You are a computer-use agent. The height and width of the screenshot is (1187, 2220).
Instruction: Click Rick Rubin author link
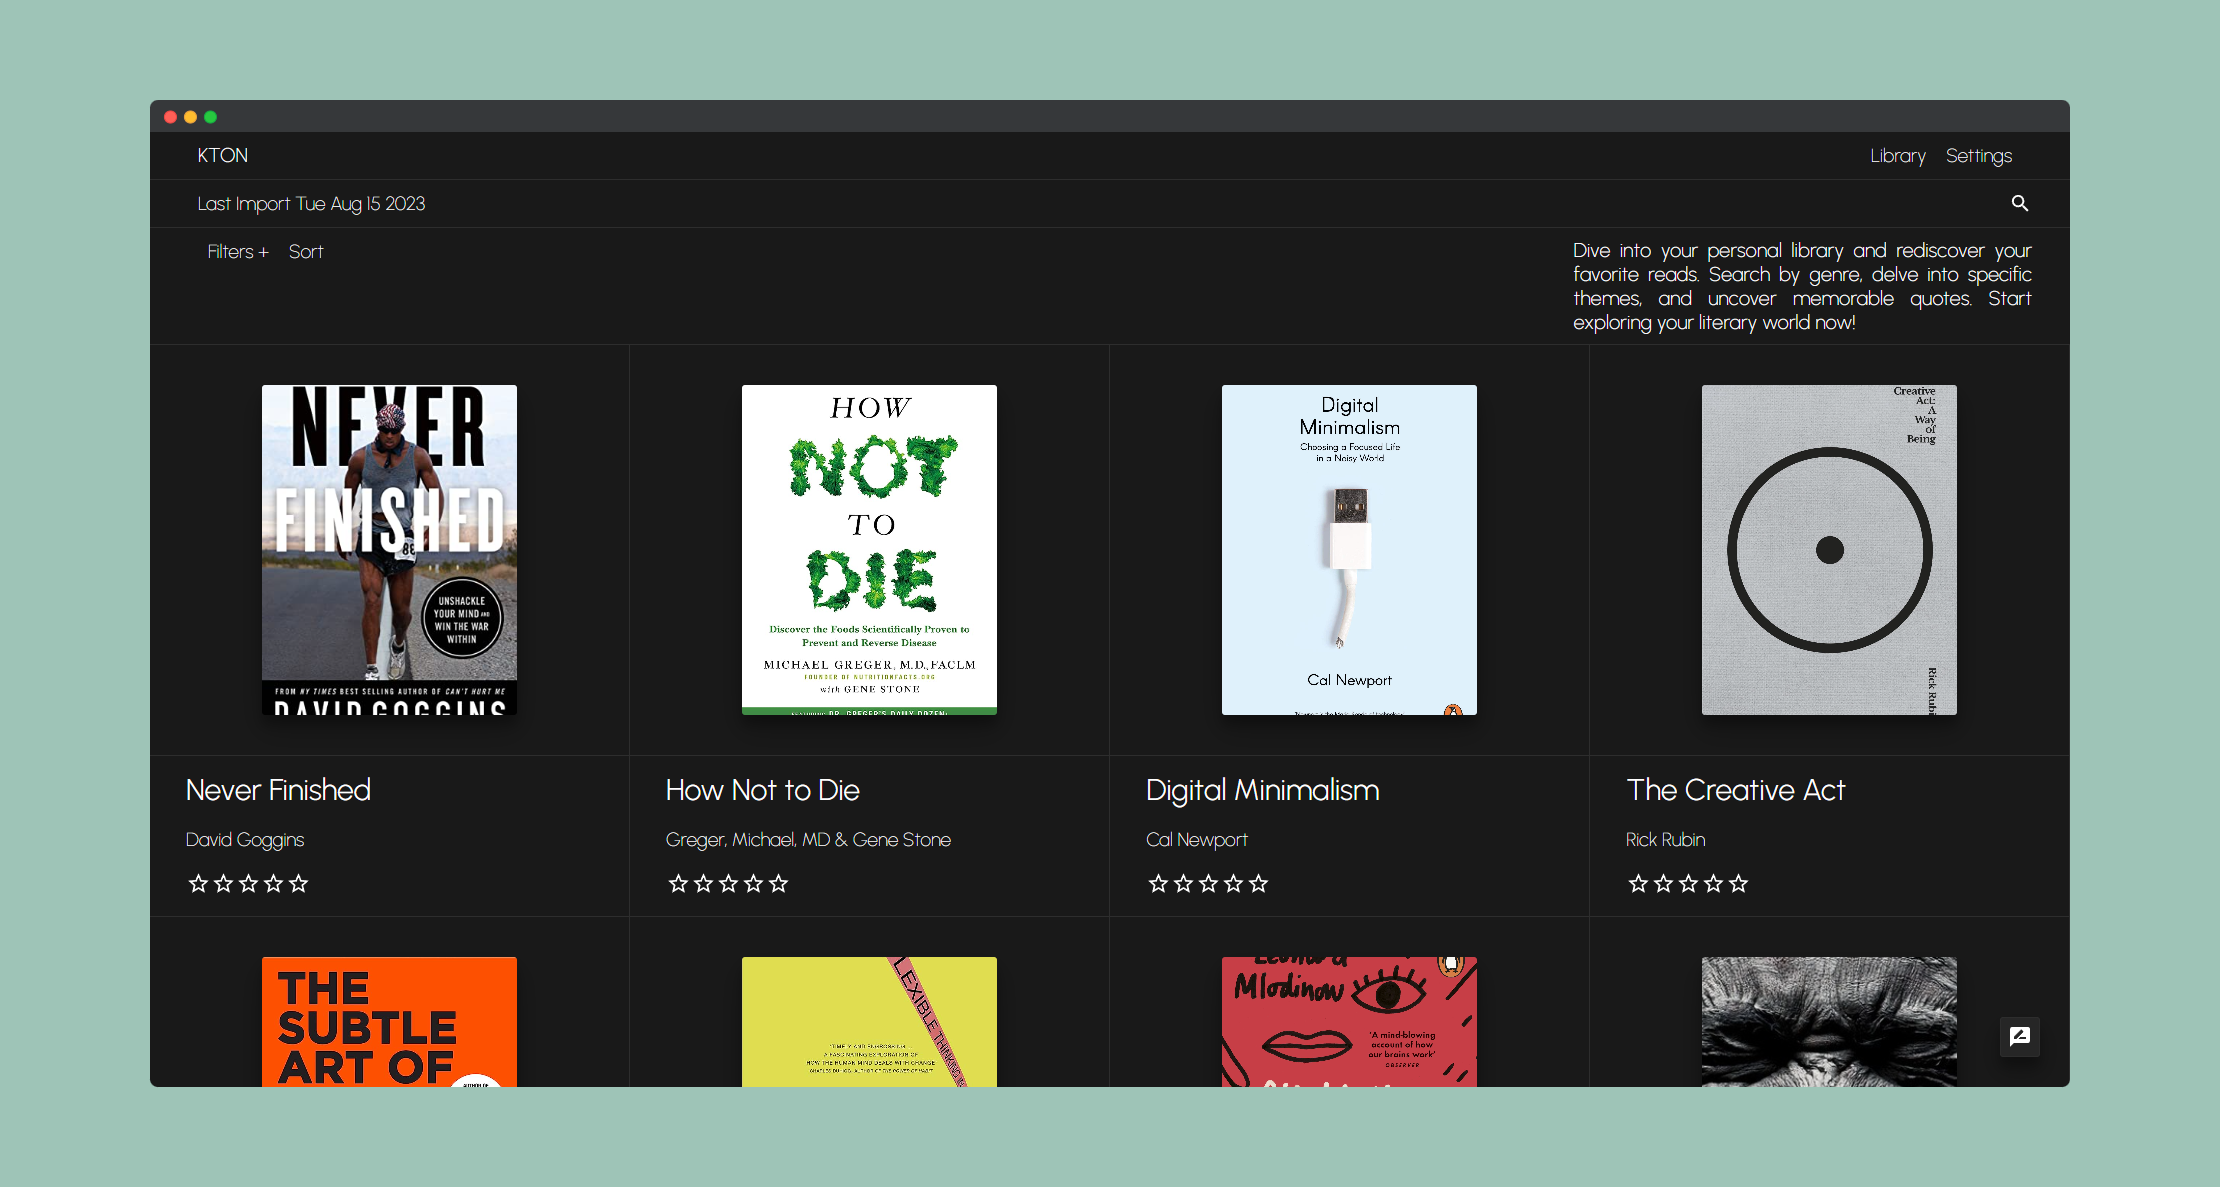(1665, 840)
